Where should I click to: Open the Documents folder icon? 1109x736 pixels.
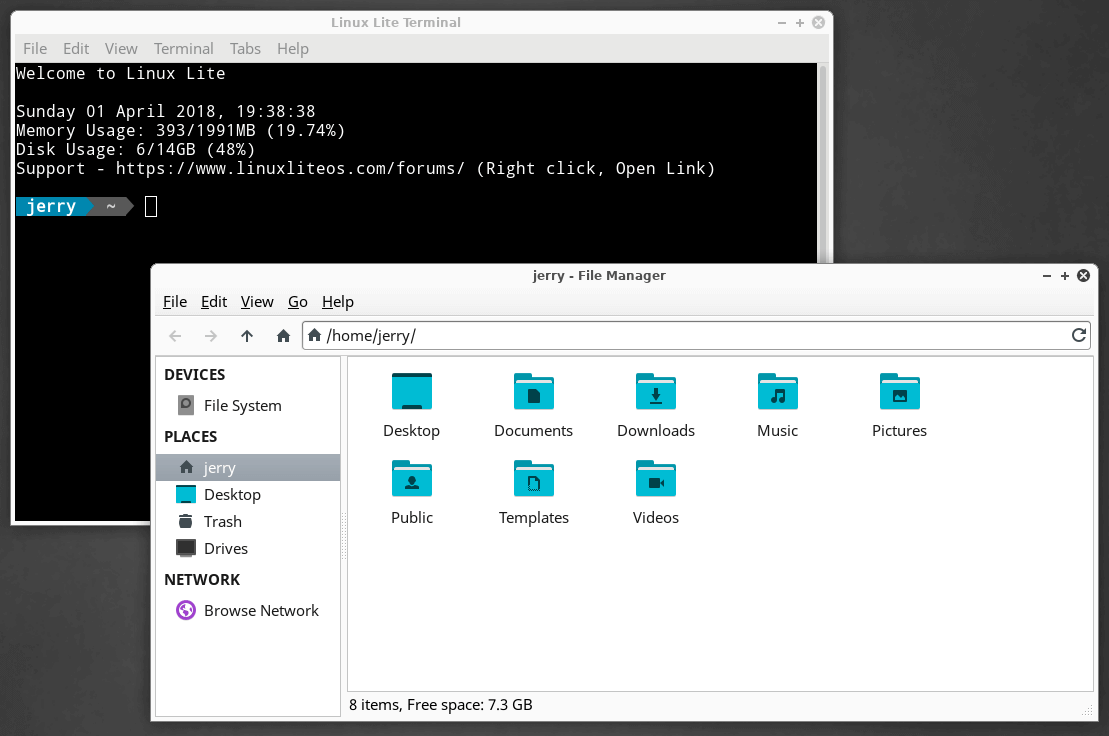[x=534, y=392]
